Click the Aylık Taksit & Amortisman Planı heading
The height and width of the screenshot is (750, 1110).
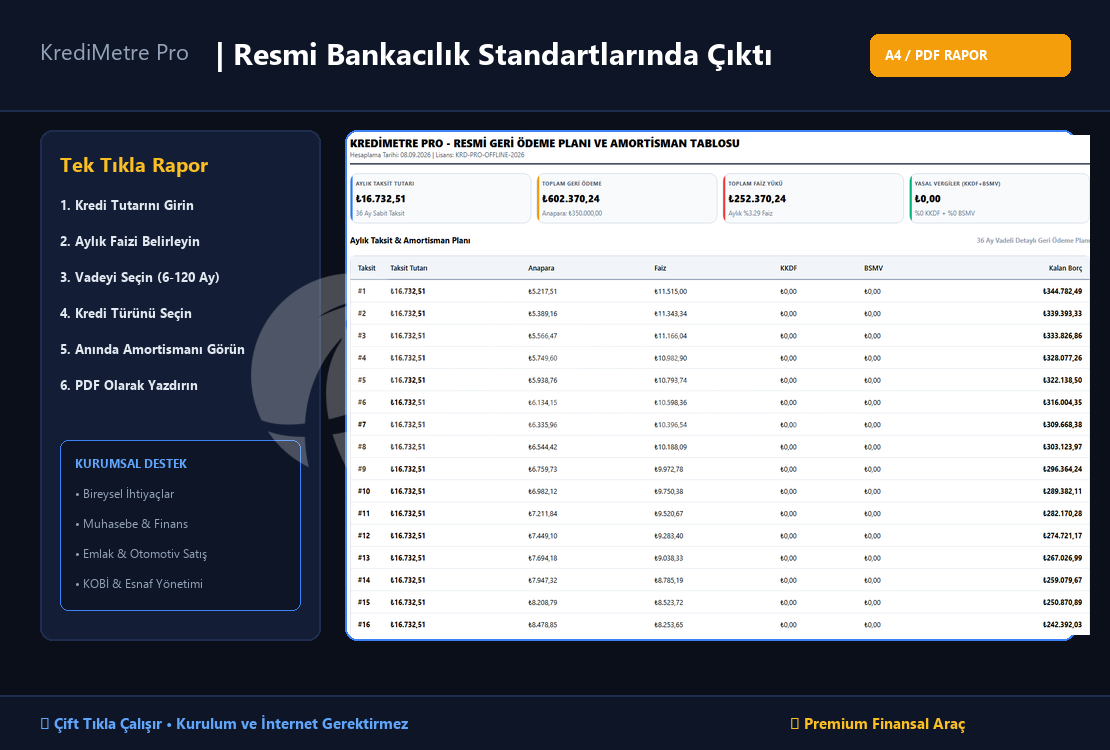coord(410,241)
